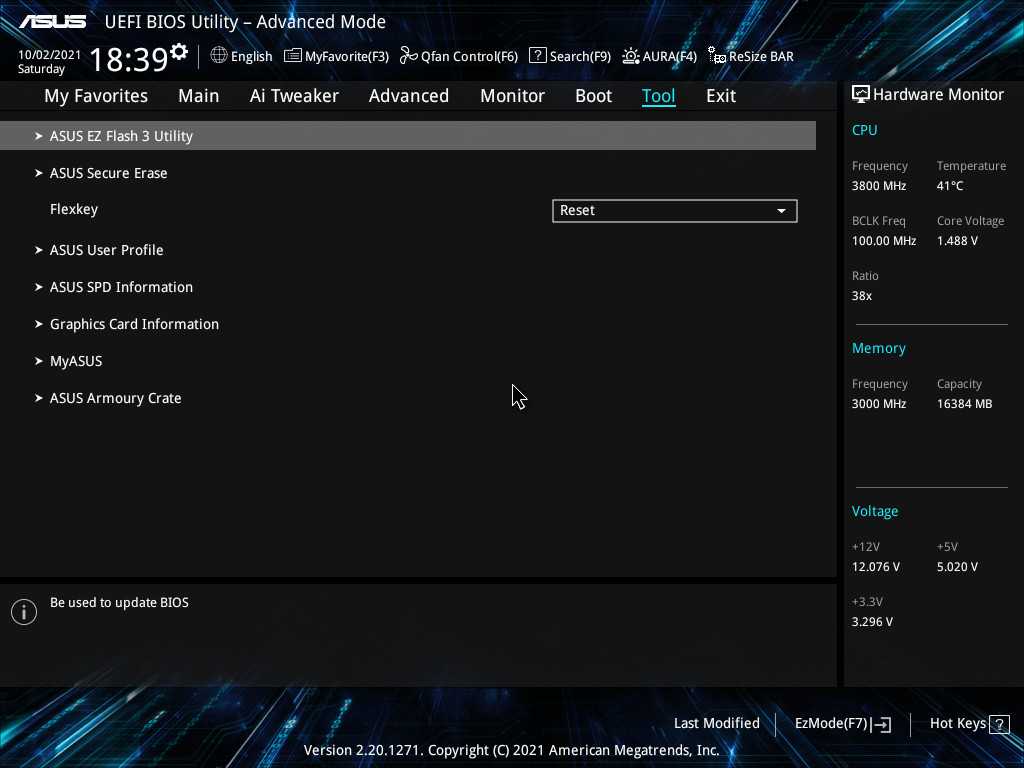
Task: Open ASUS User Profile submenu
Action: (106, 250)
